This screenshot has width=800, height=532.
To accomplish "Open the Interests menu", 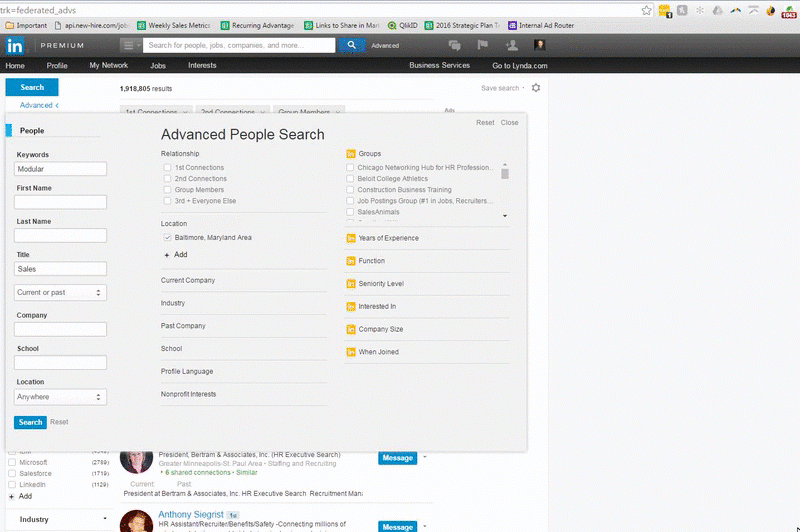I will pyautogui.click(x=202, y=65).
